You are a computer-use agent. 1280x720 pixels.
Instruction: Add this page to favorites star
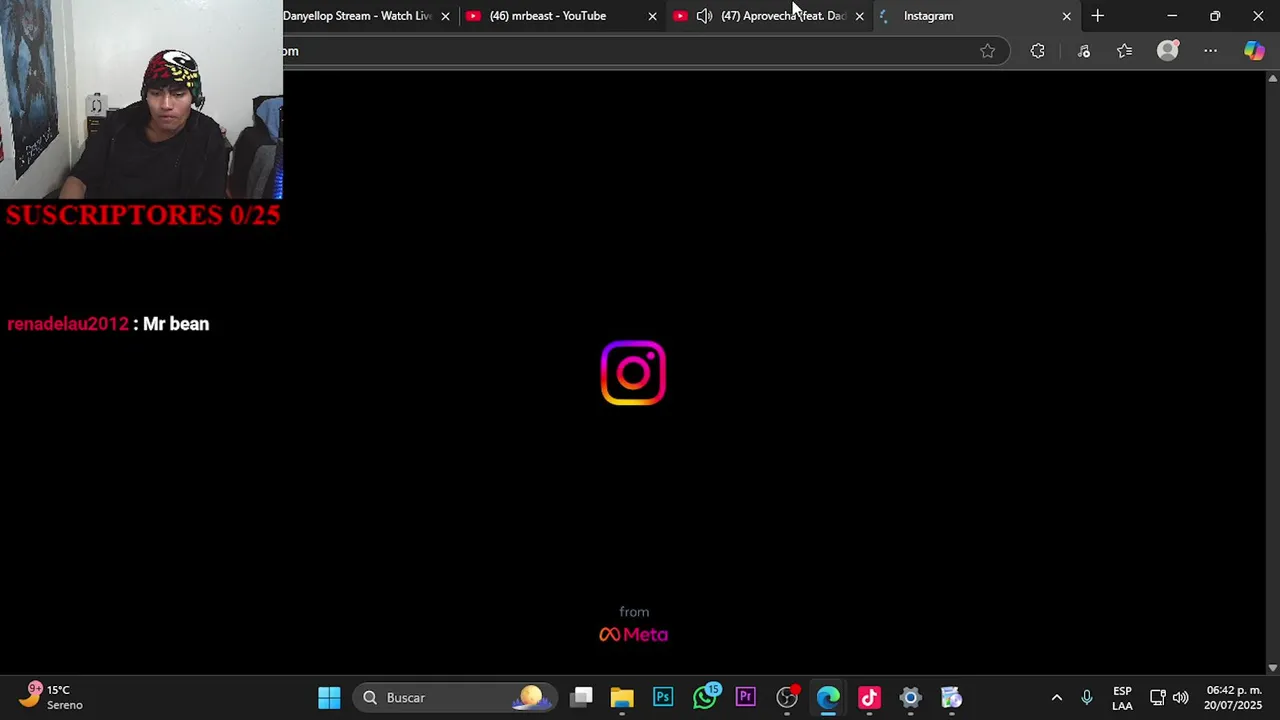click(x=987, y=51)
